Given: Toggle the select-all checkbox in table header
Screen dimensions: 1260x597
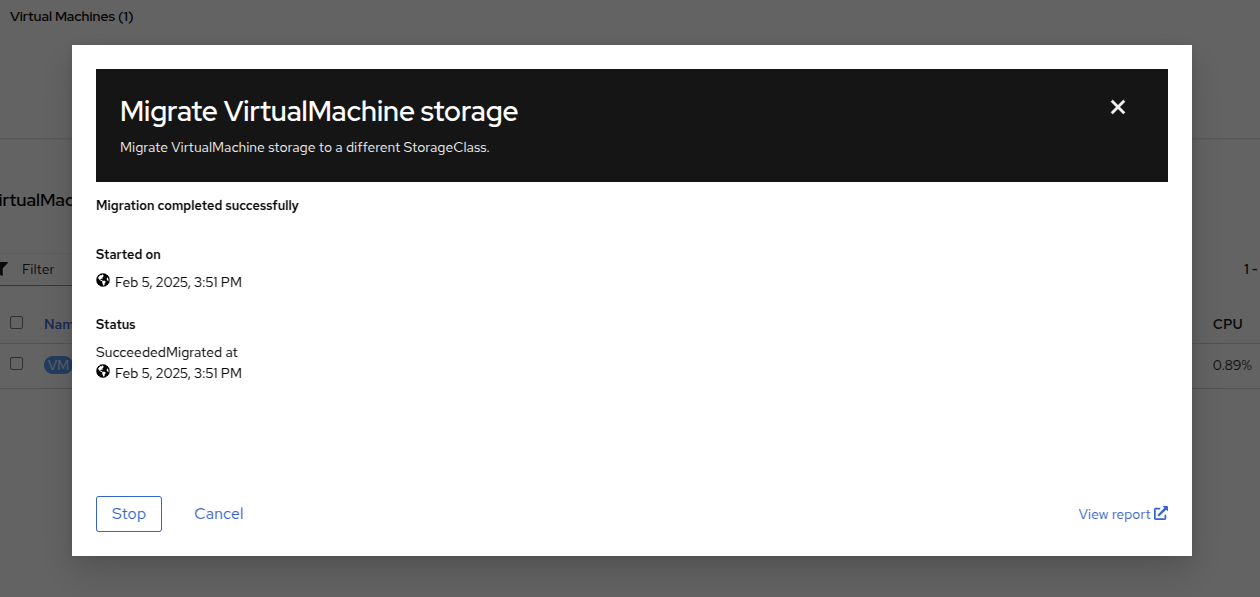Looking at the screenshot, I should click(16, 323).
